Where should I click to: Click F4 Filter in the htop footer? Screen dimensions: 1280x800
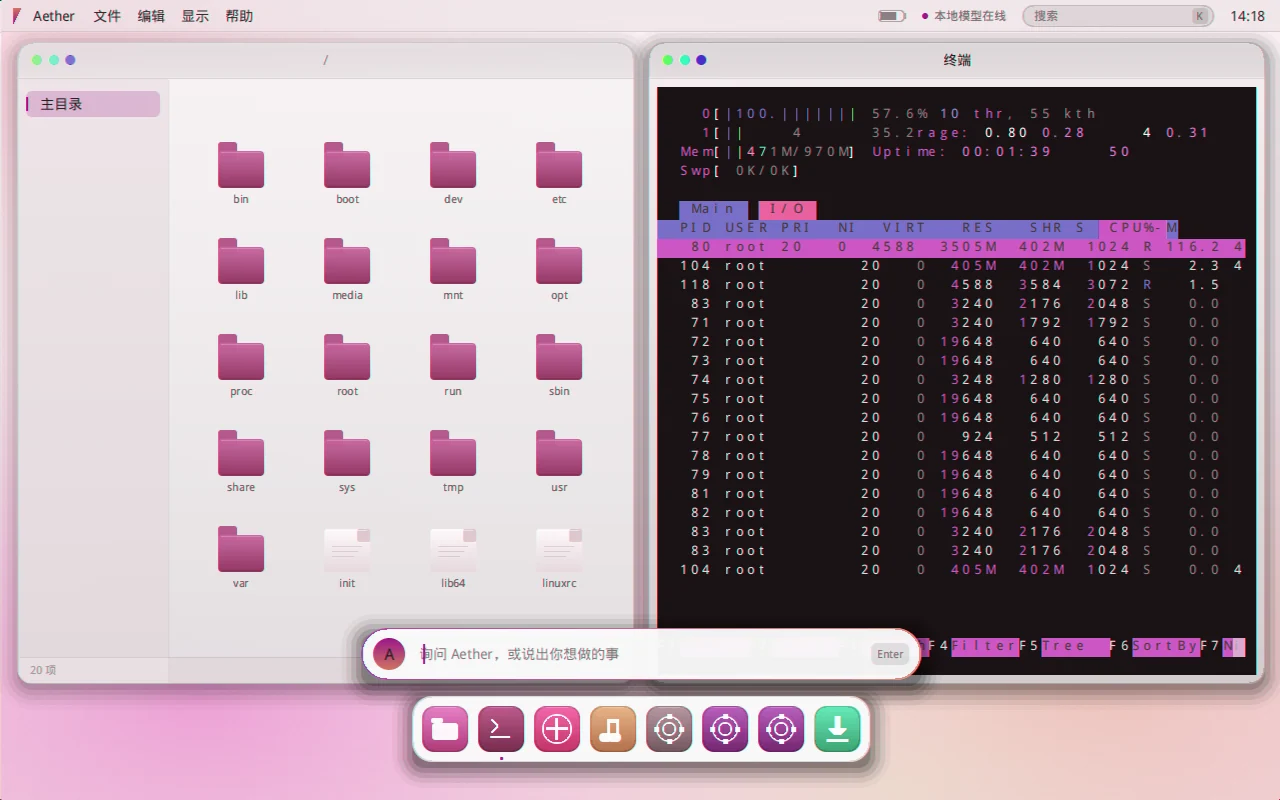click(974, 646)
